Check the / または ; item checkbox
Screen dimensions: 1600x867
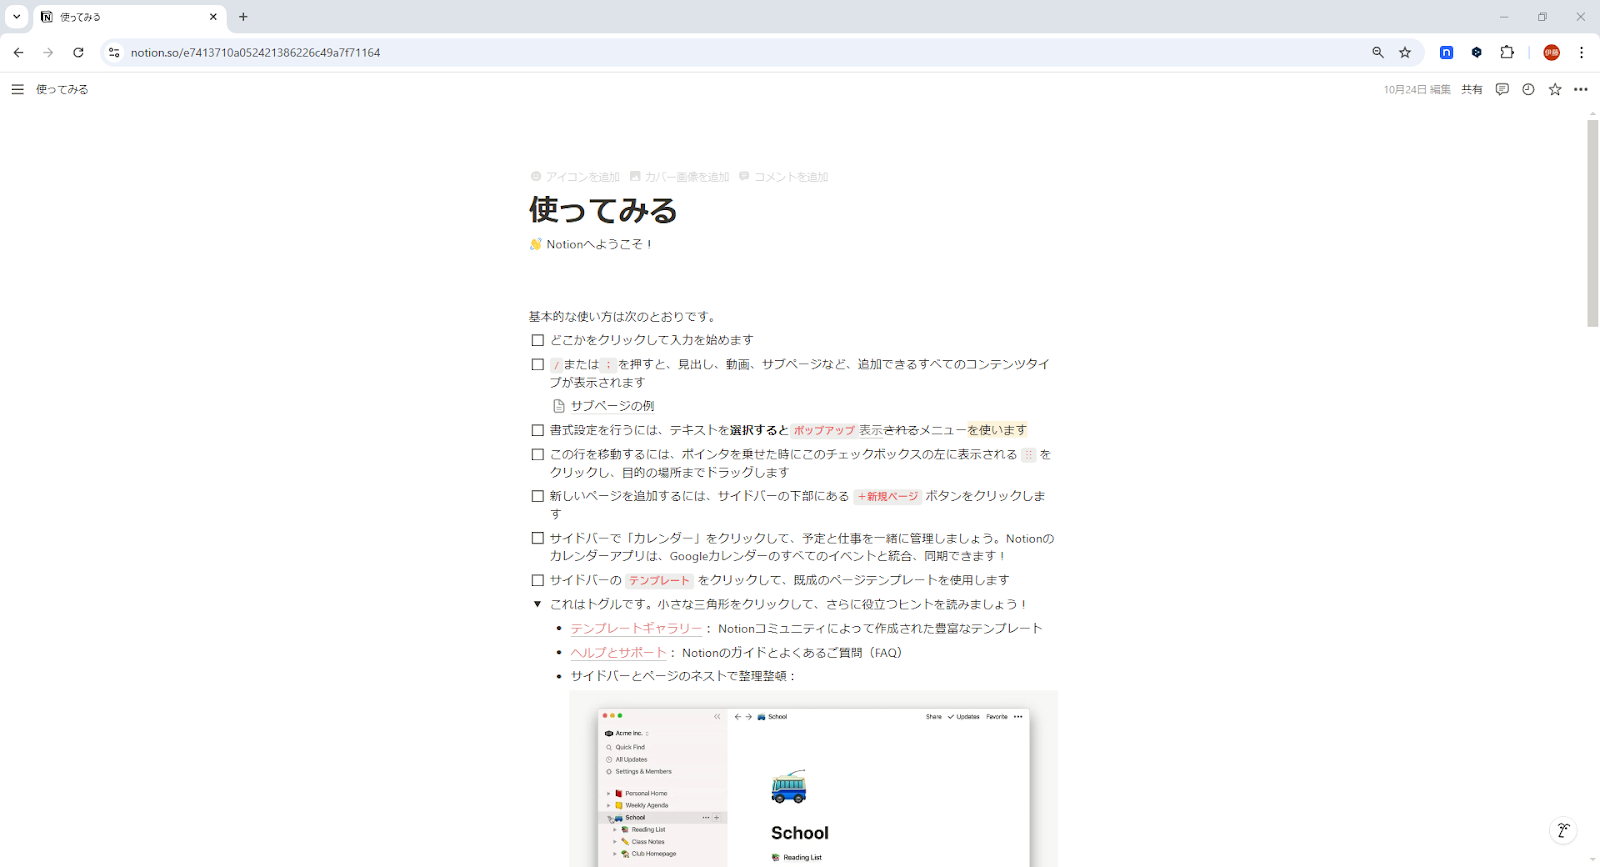(x=538, y=365)
